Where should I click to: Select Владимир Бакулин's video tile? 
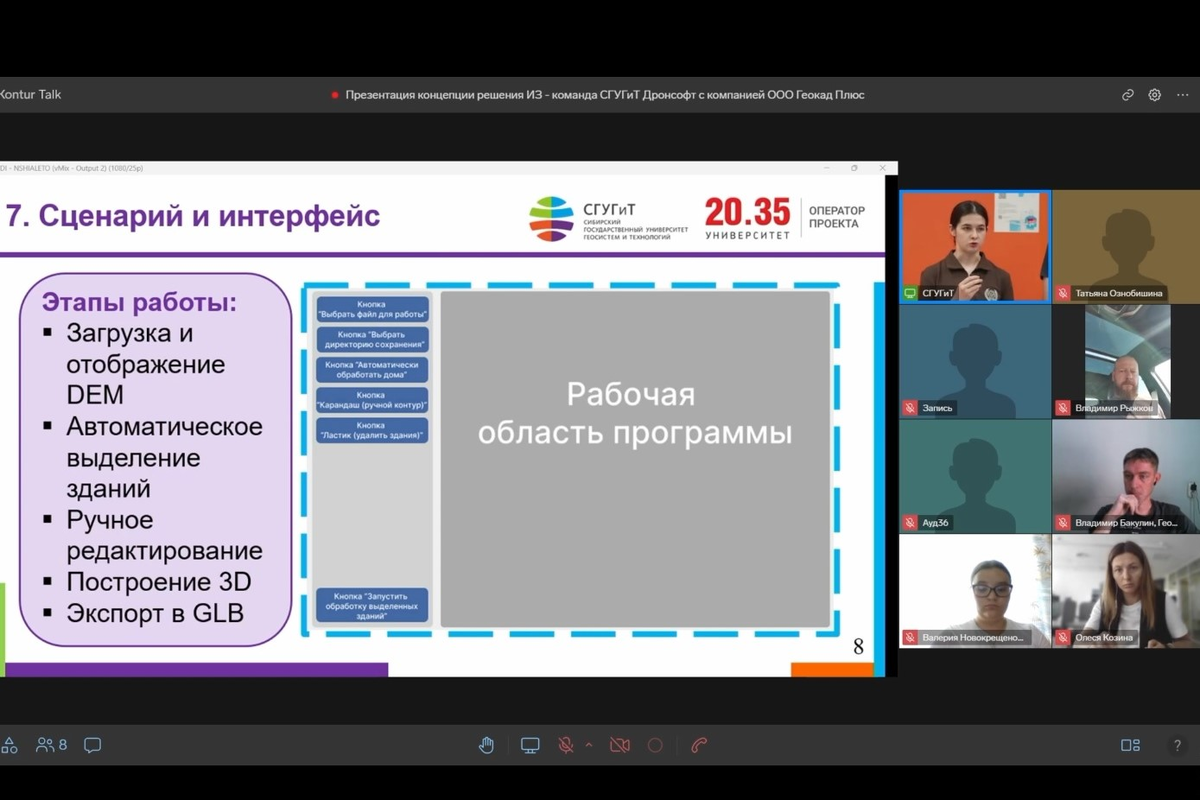[x=1126, y=476]
